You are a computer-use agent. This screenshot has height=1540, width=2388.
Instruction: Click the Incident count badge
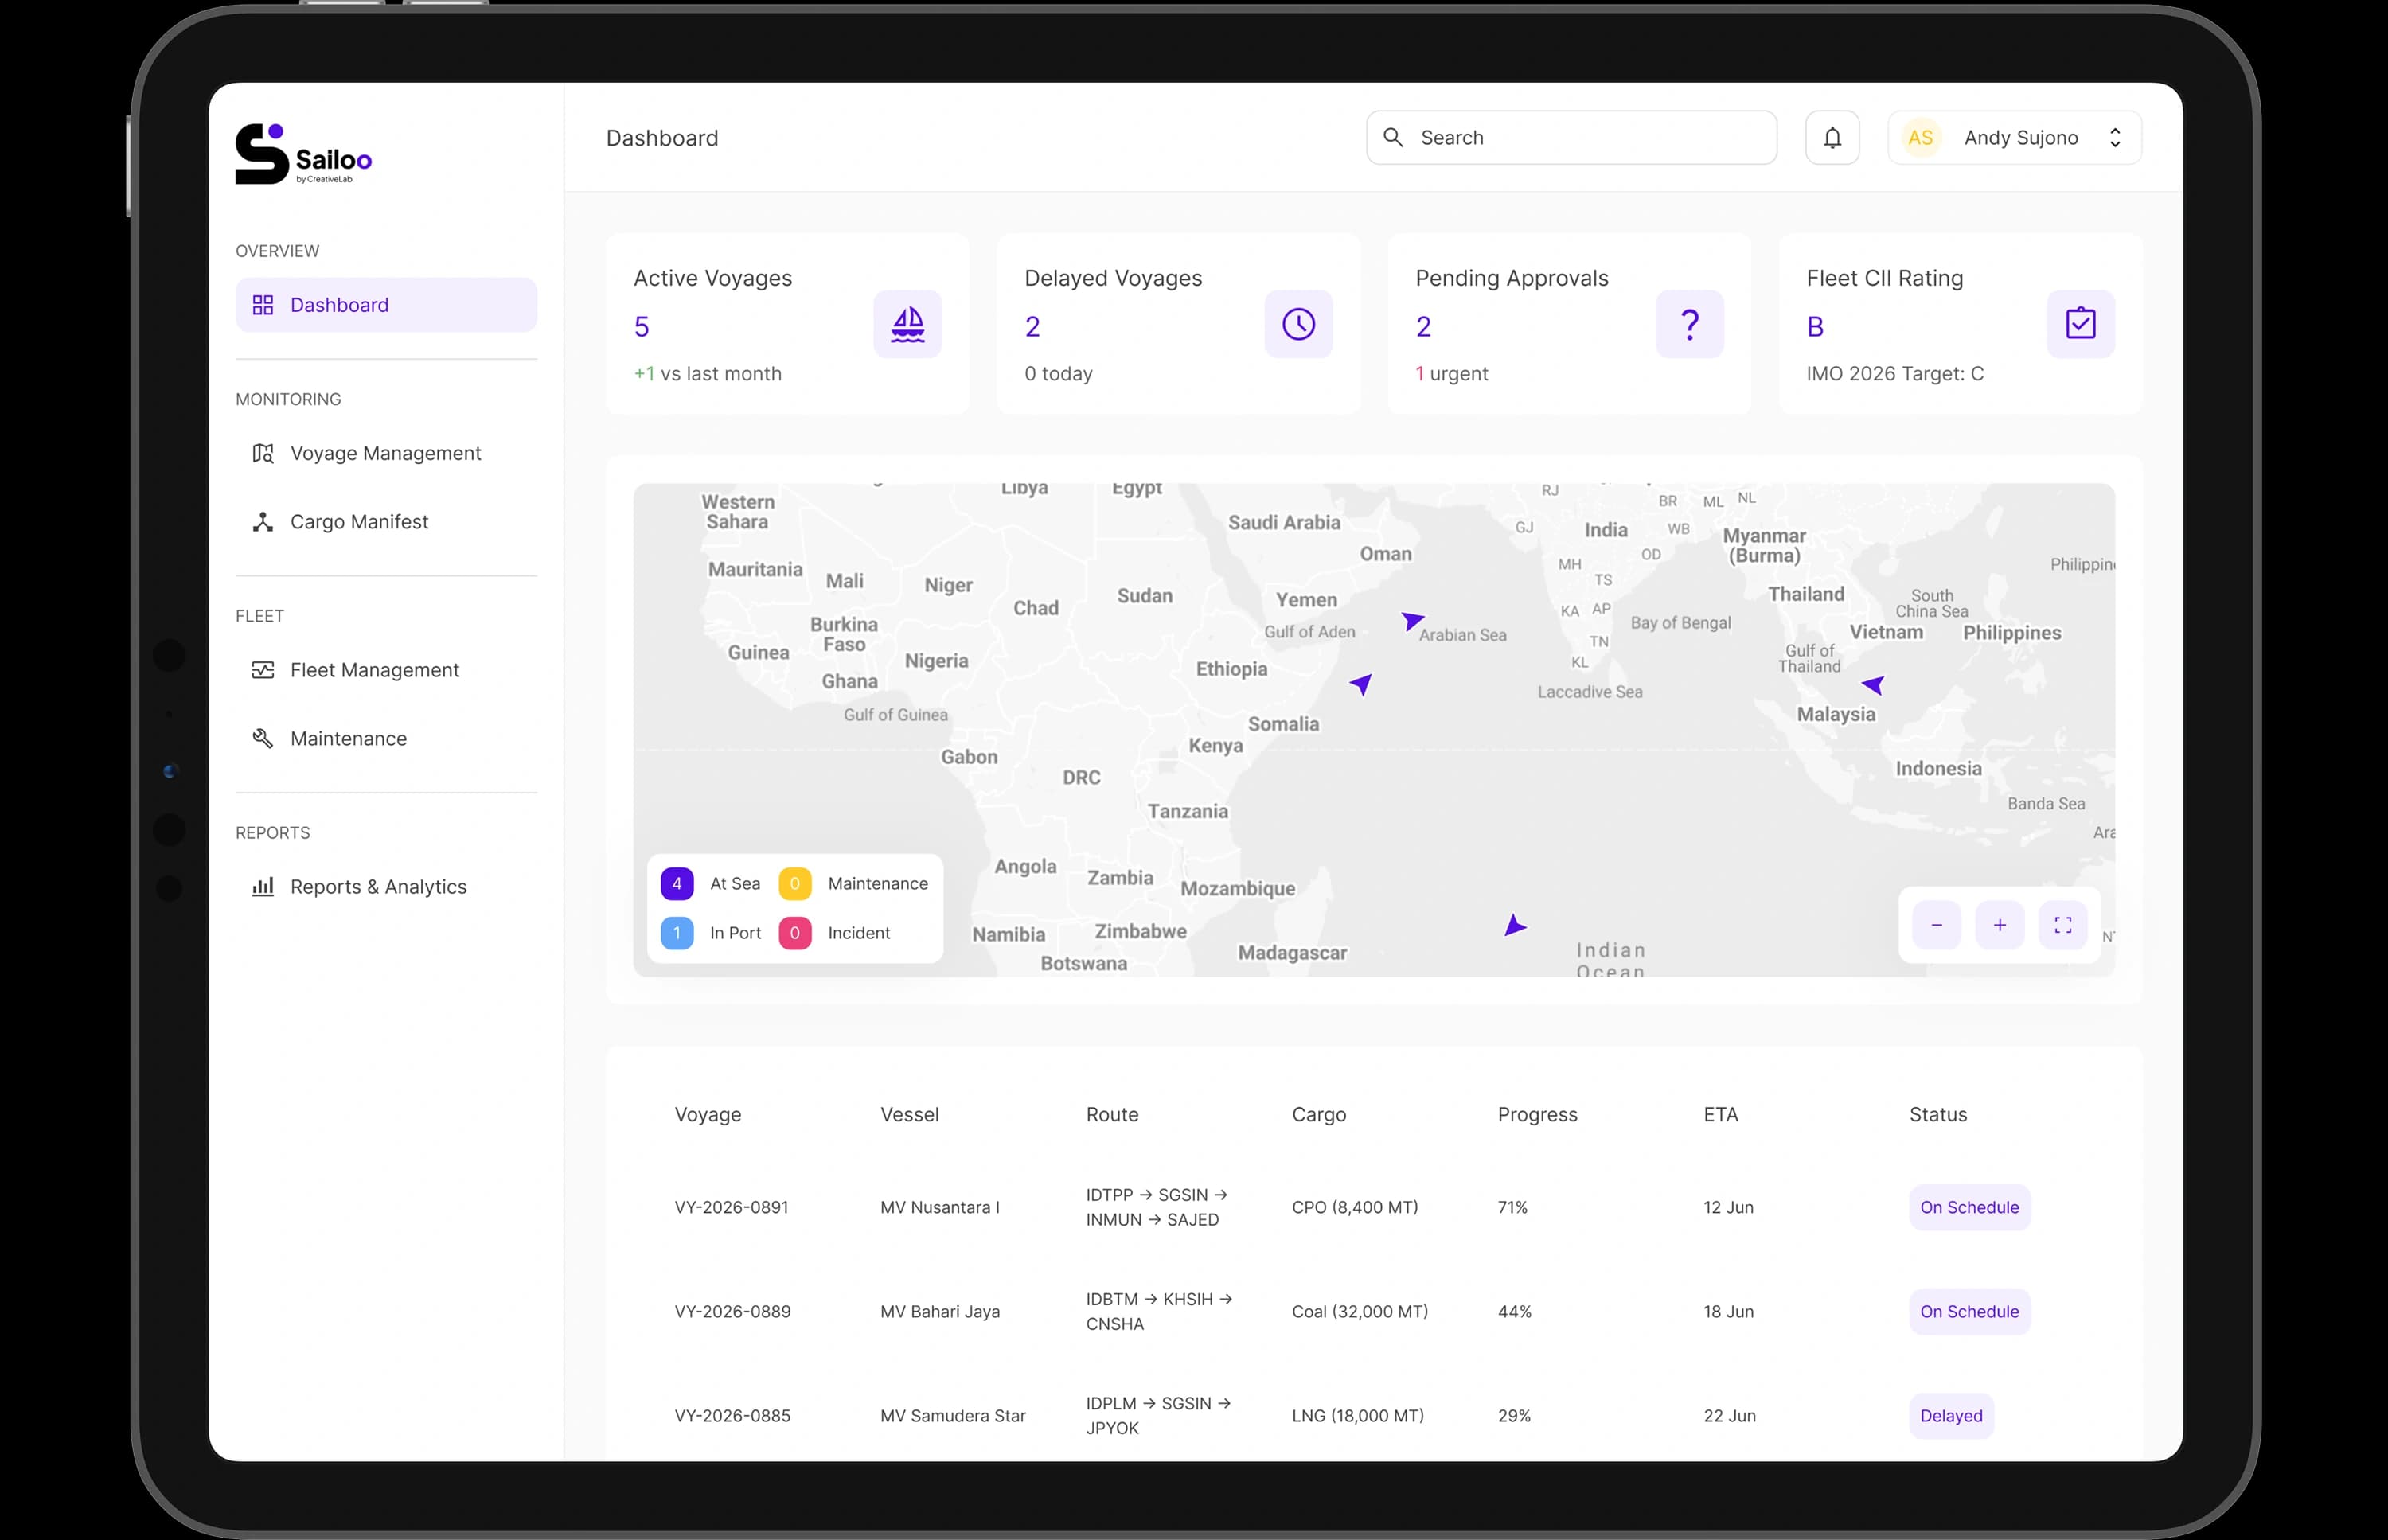pyautogui.click(x=795, y=933)
